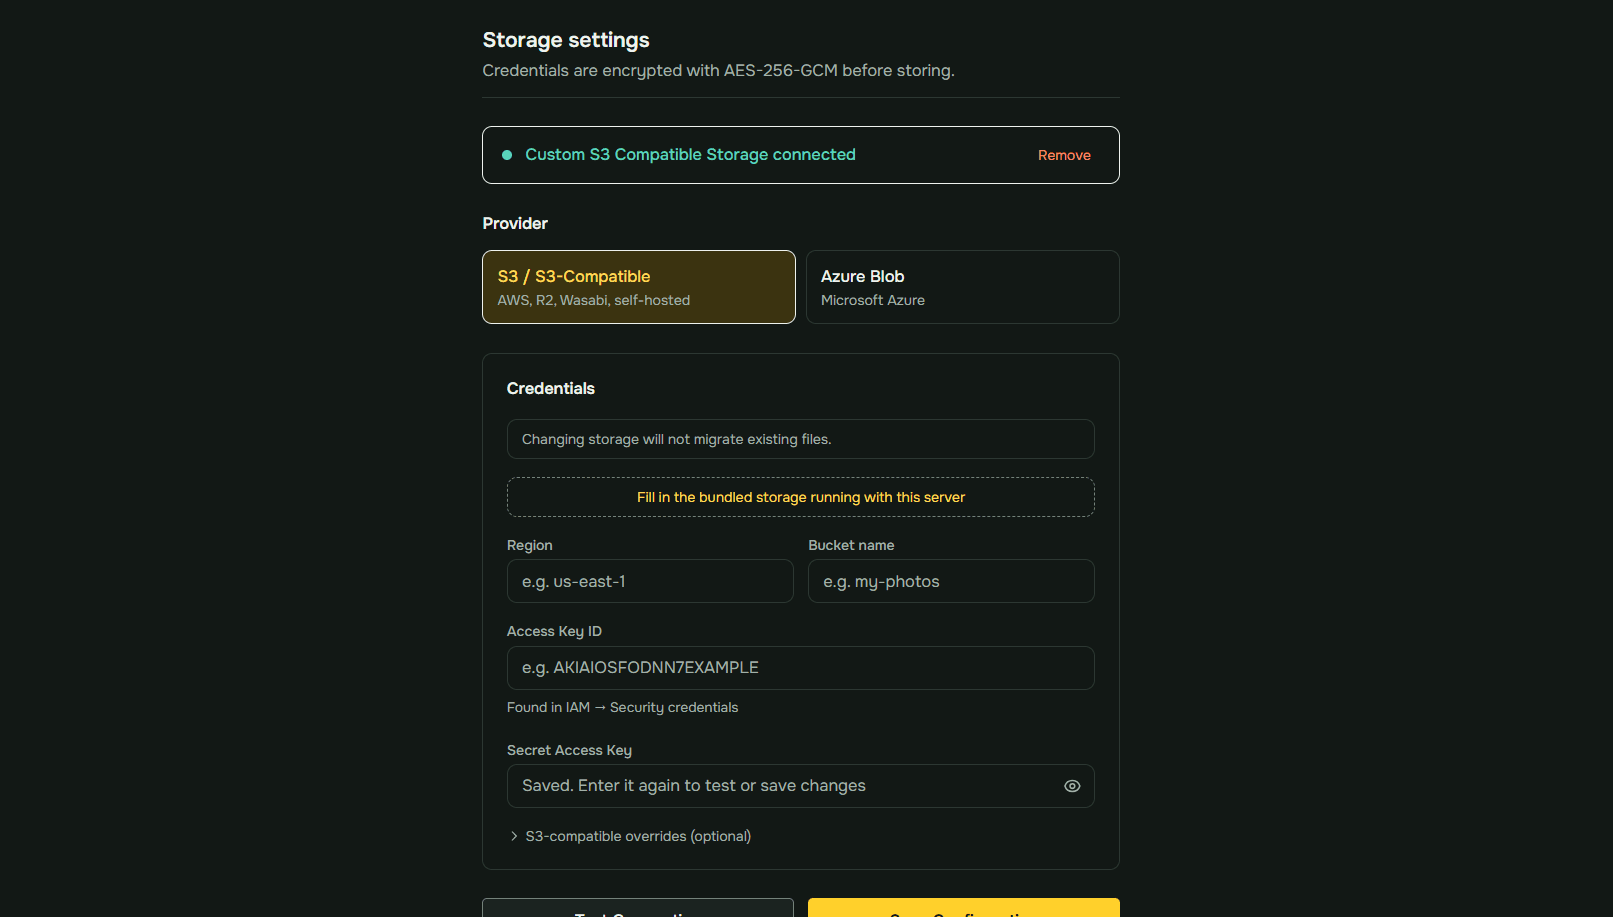Focus the Region input field
The image size is (1613, 917).
click(x=650, y=581)
